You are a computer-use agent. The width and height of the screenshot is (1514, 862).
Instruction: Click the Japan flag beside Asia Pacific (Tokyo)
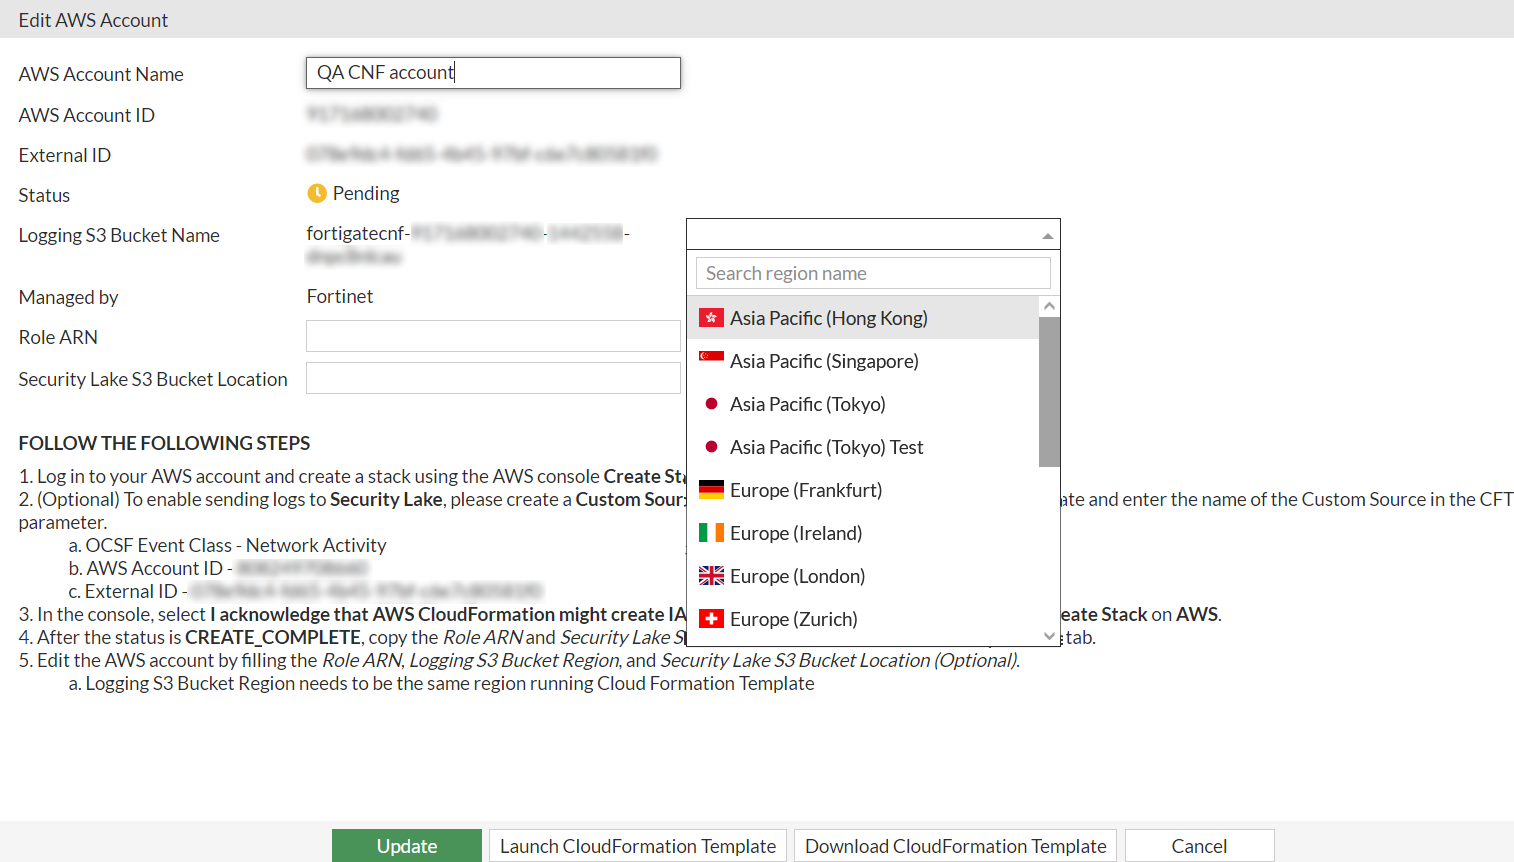click(711, 403)
